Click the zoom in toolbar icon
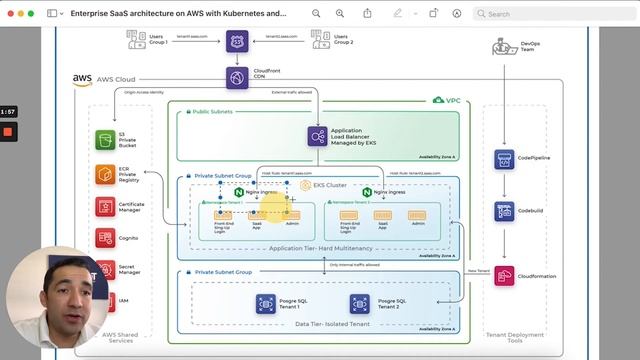 340,13
